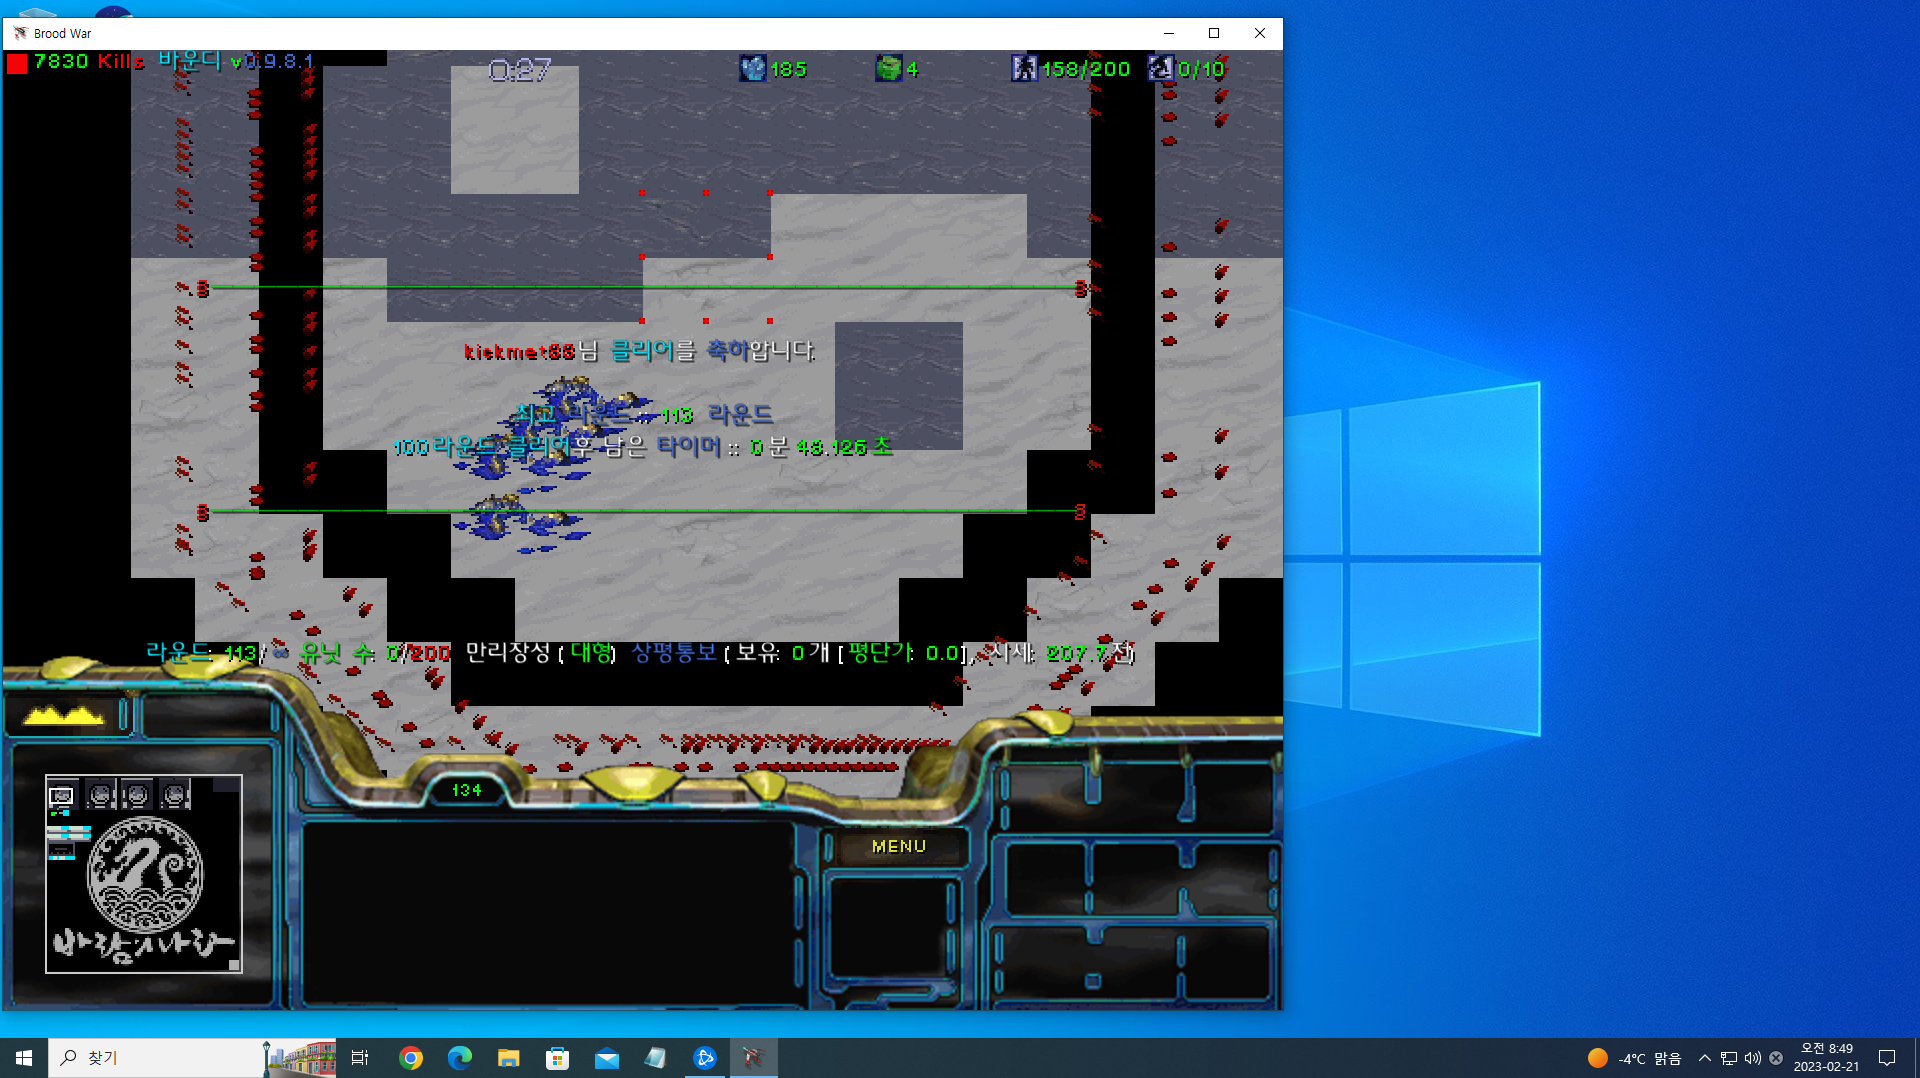1920x1078 pixels.
Task: Open Task View from taskbar
Action: click(x=360, y=1058)
